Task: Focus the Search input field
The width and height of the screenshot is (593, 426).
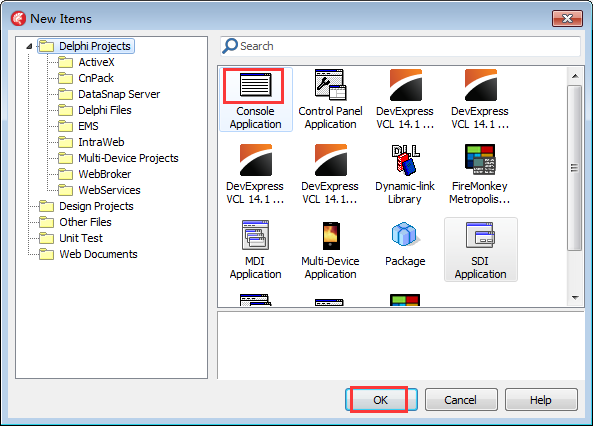Action: point(401,46)
